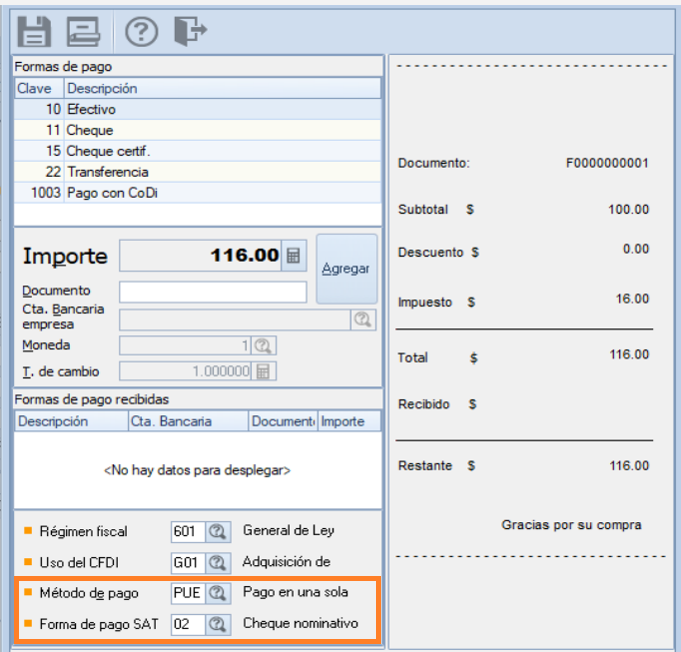Click the Documento column header in received payments
Viewport: 681px width, 652px height.
click(x=283, y=421)
